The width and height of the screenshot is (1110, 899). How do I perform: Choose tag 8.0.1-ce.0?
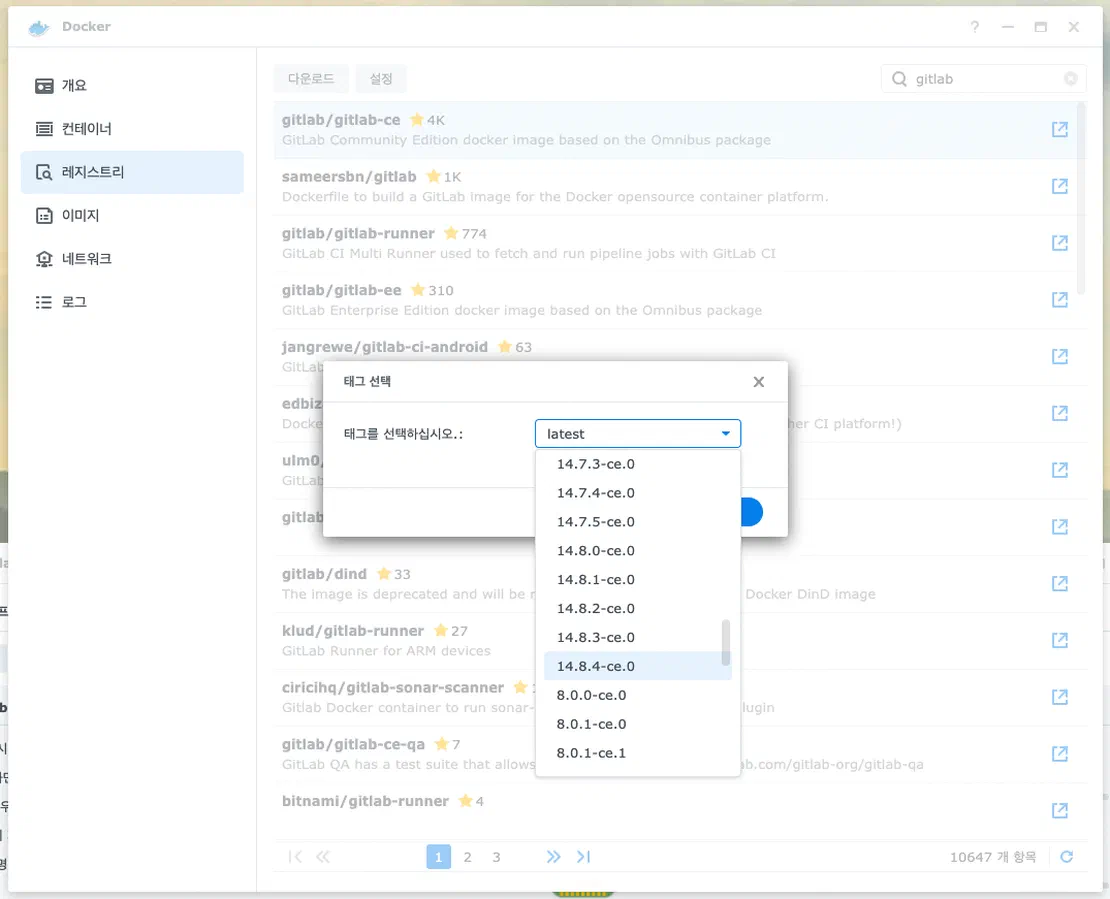point(637,724)
